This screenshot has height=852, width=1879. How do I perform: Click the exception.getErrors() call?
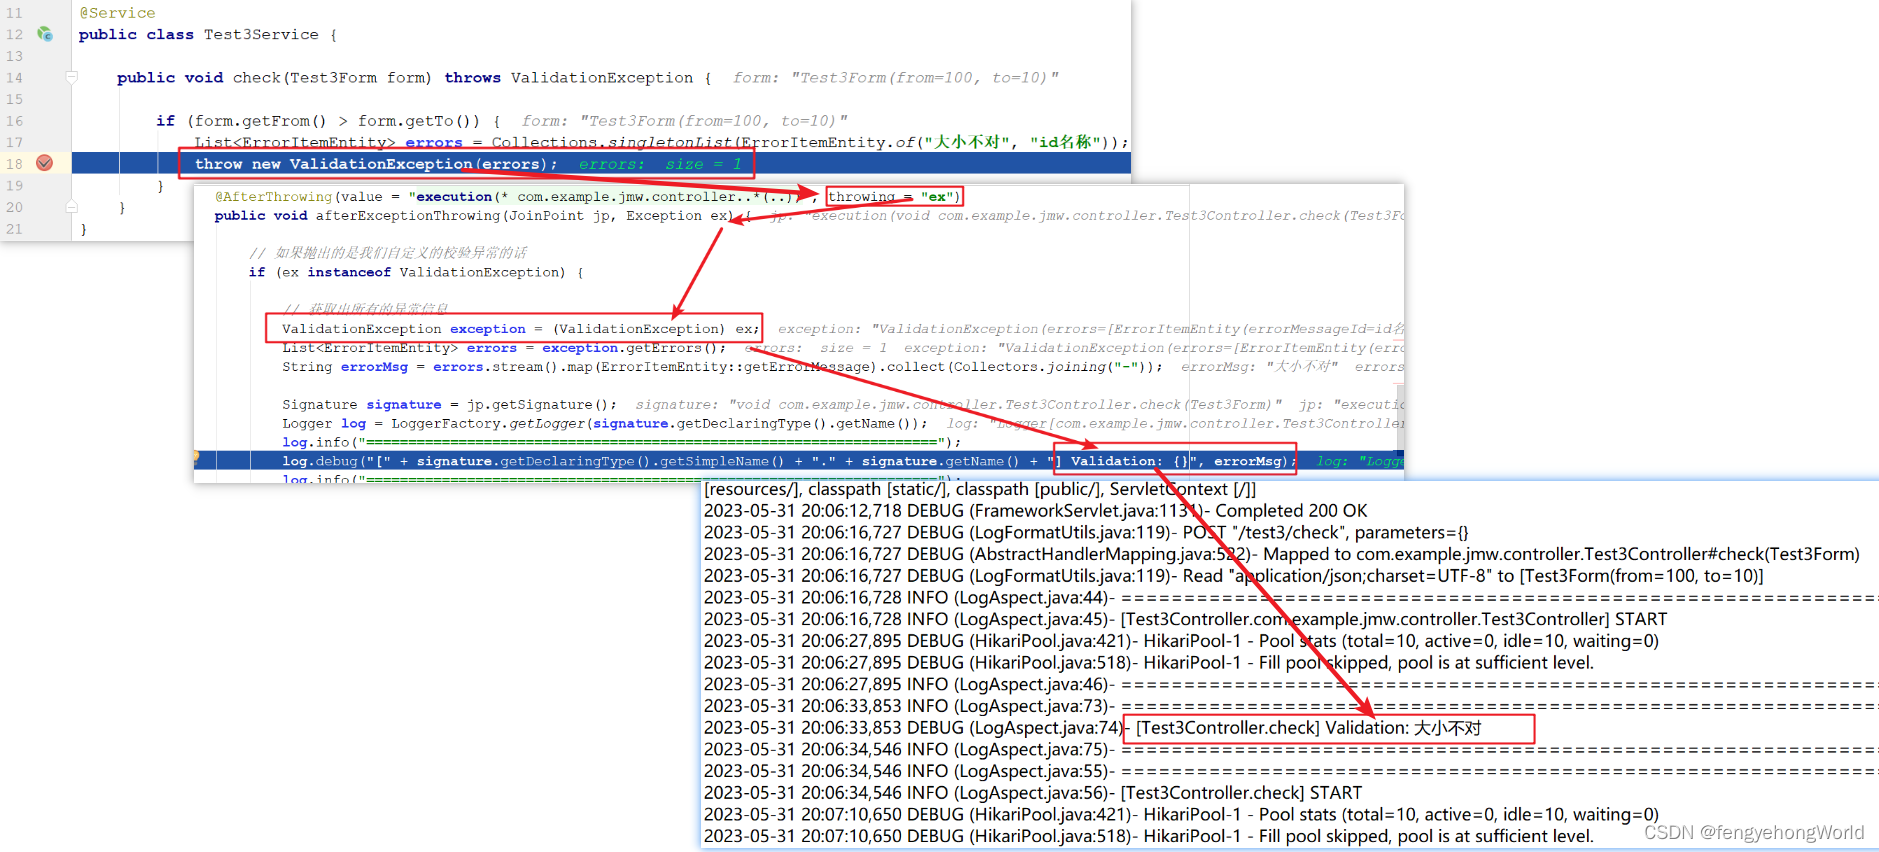pos(634,348)
